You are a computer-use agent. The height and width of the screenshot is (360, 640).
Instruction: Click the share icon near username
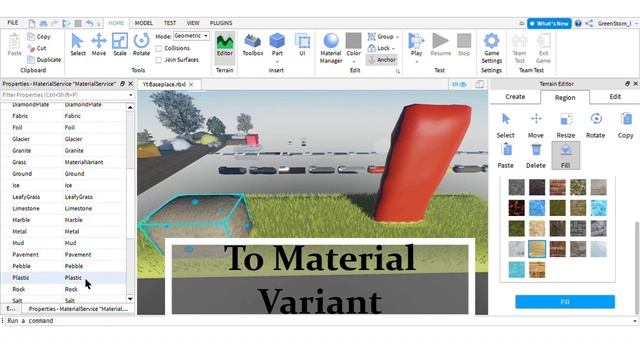click(x=589, y=24)
